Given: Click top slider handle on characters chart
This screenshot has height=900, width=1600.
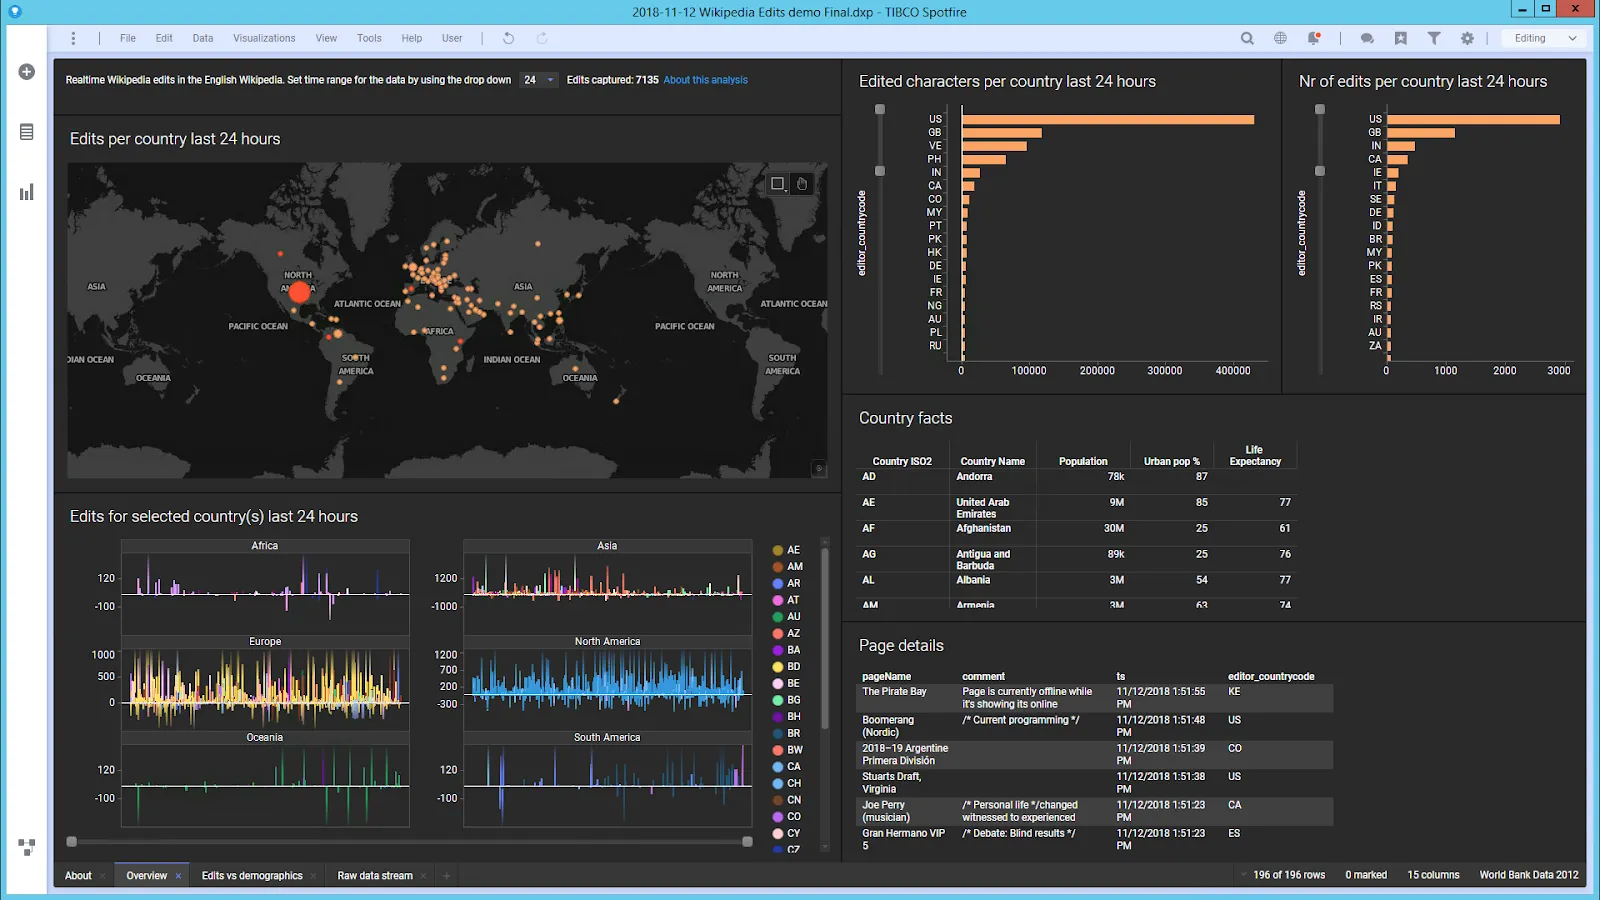Looking at the screenshot, I should tap(880, 109).
